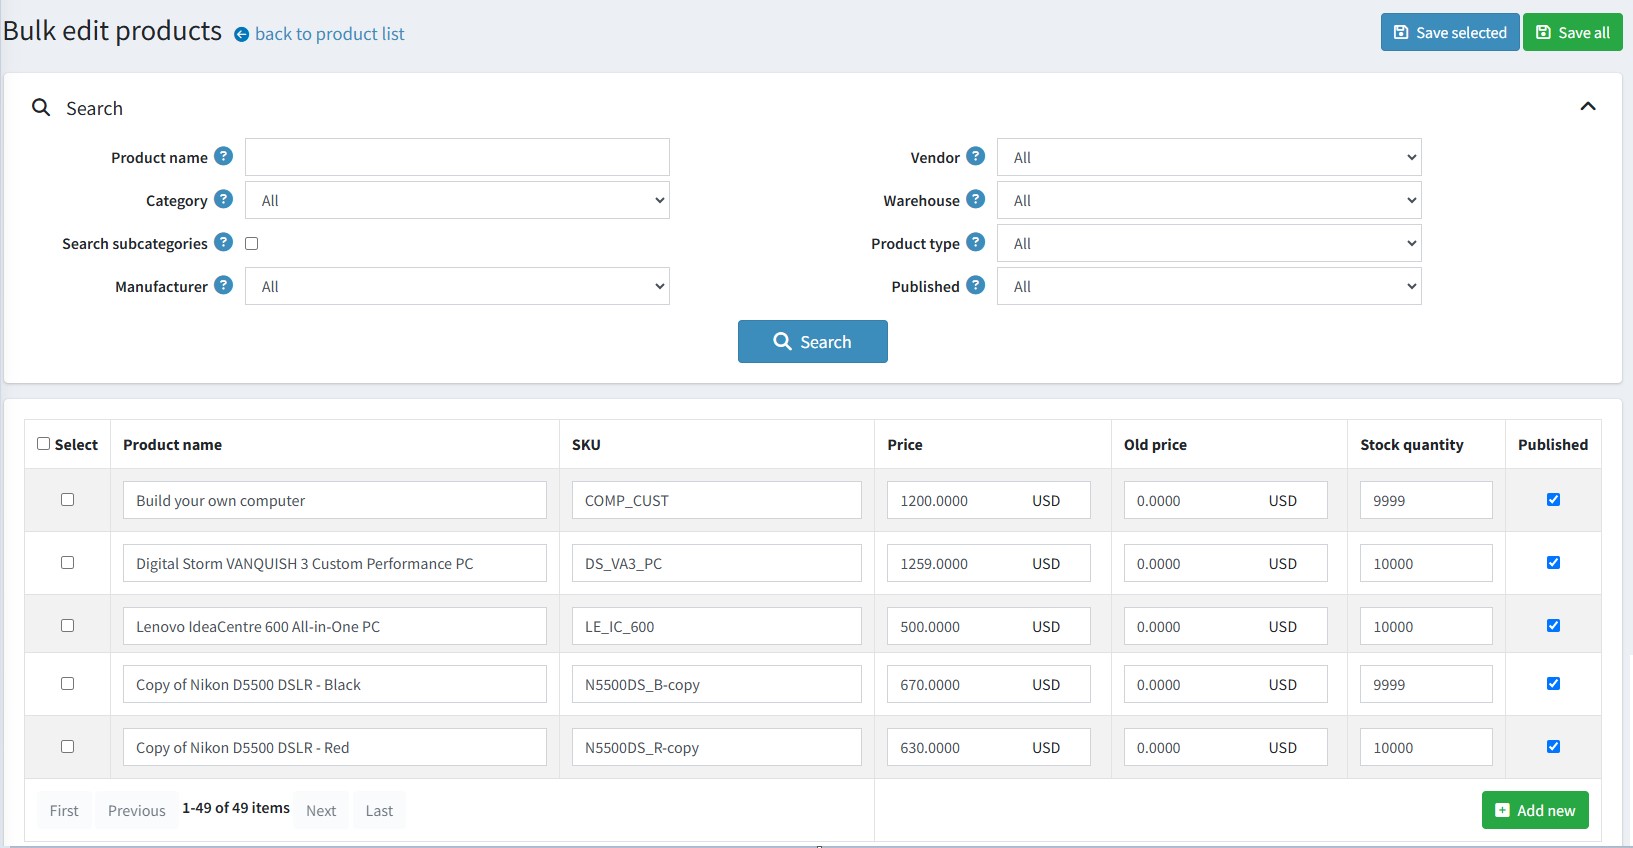Enable the Search subcategories checkbox
This screenshot has width=1633, height=848.
point(252,243)
